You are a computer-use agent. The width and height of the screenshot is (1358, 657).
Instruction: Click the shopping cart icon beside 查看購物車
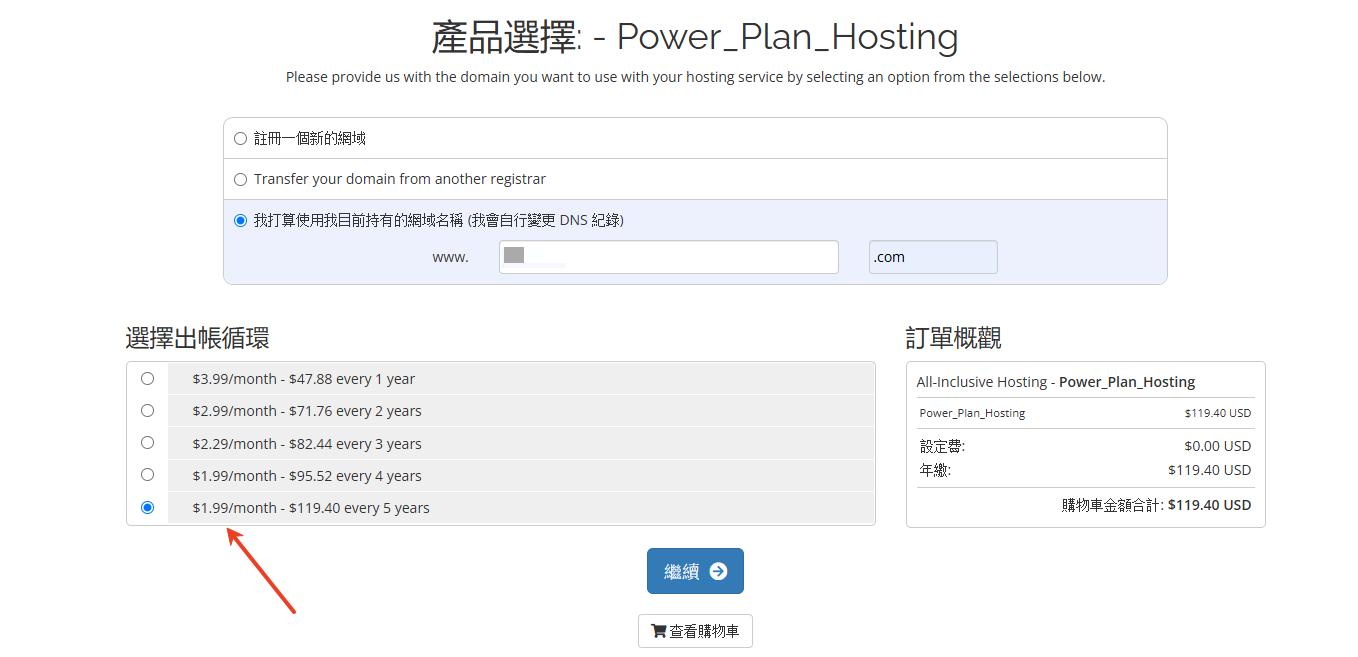pyautogui.click(x=658, y=631)
